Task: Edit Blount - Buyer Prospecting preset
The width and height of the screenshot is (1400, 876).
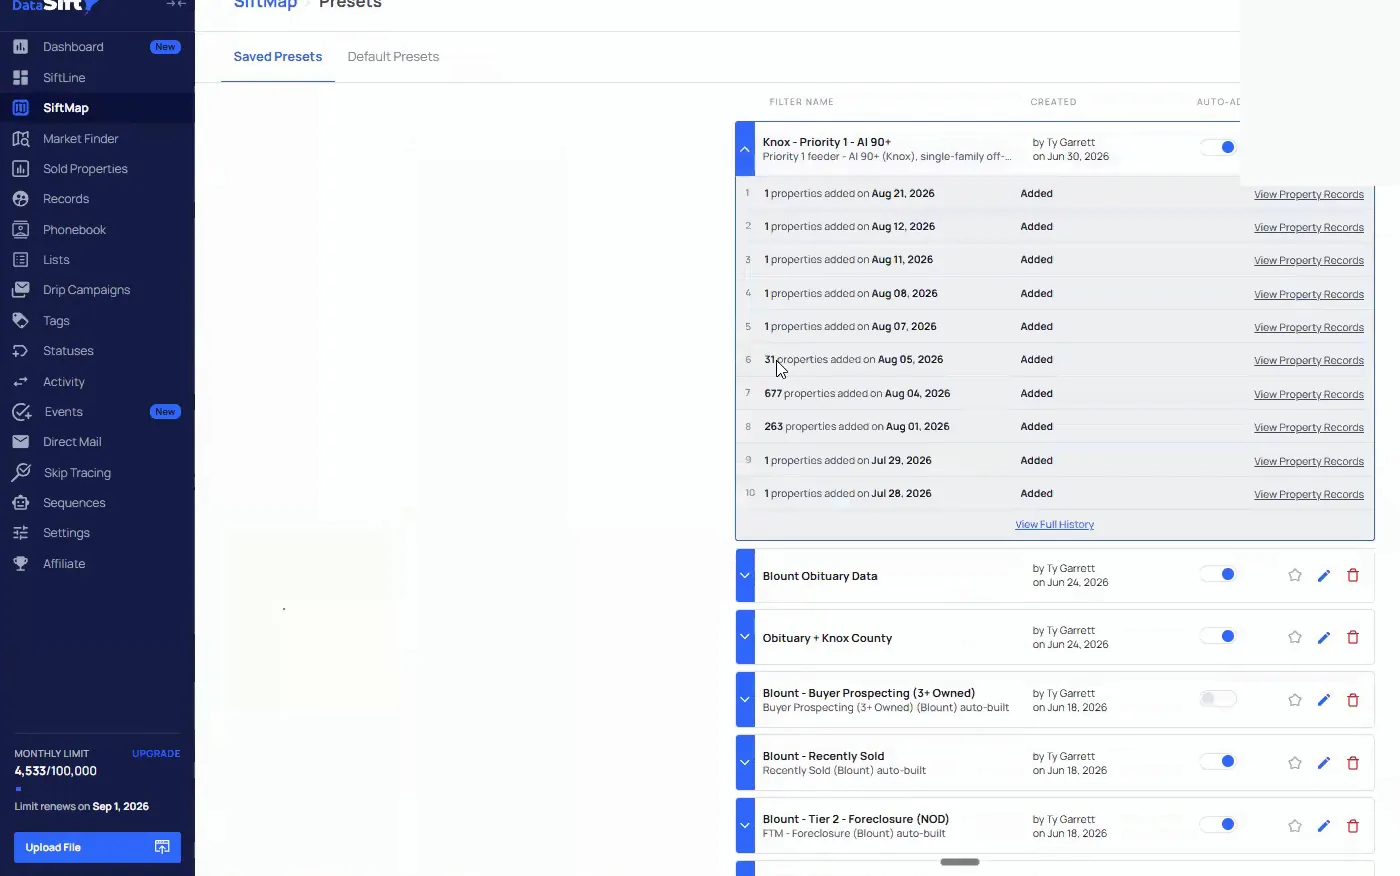Action: click(1324, 700)
